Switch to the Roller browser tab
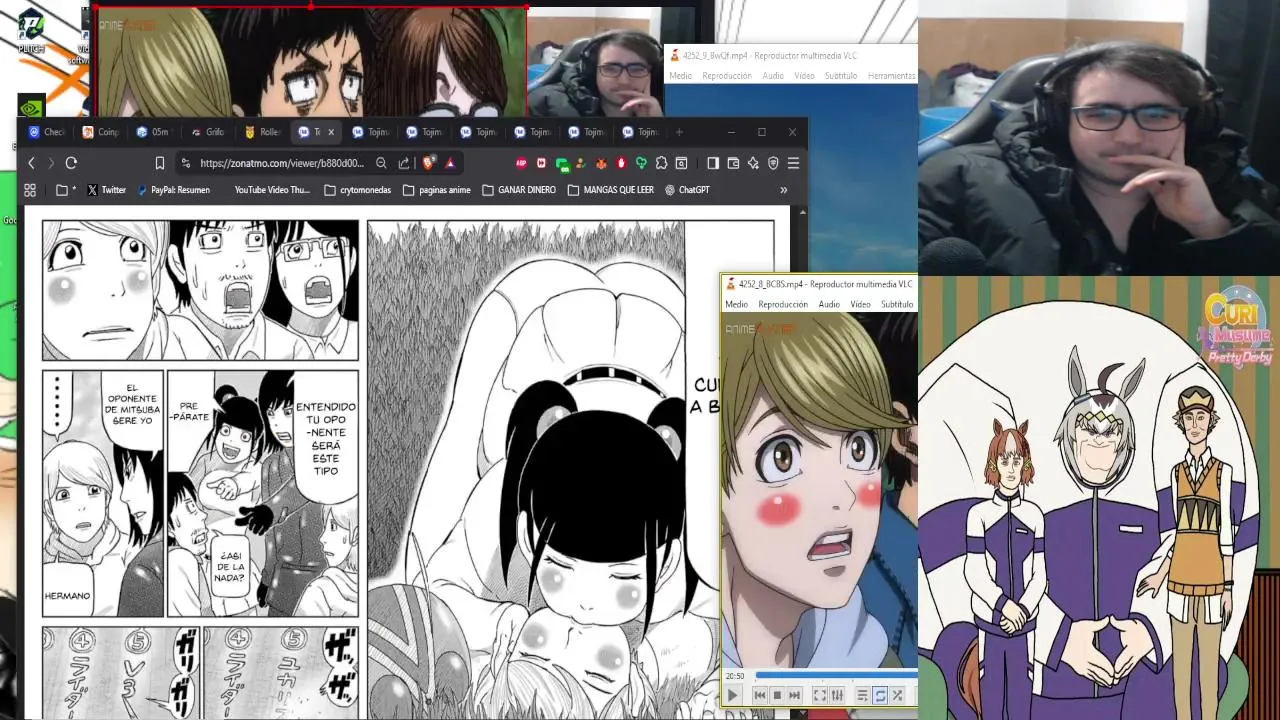1280x720 pixels. 263,132
